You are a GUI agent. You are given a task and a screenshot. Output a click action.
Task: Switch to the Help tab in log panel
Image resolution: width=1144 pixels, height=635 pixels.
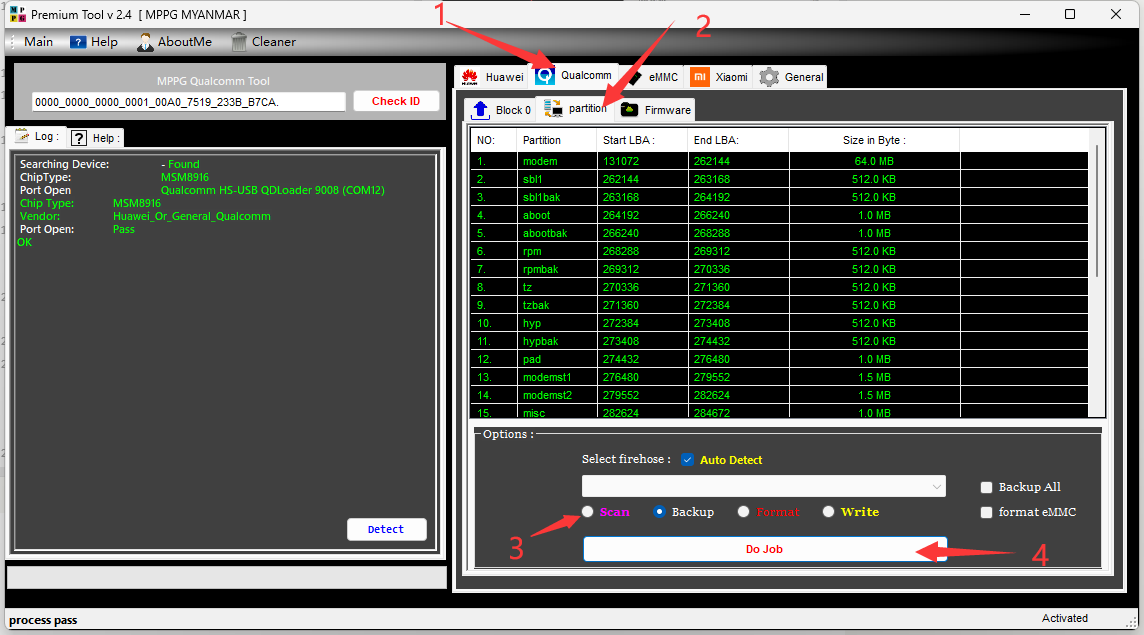(96, 138)
